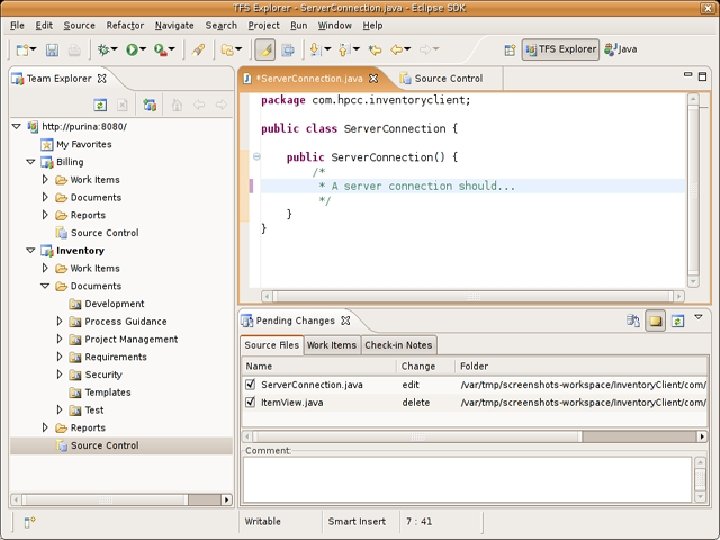Toggle the highlighted yellow button in Pending Changes
This screenshot has width=720, height=540.
[655, 321]
